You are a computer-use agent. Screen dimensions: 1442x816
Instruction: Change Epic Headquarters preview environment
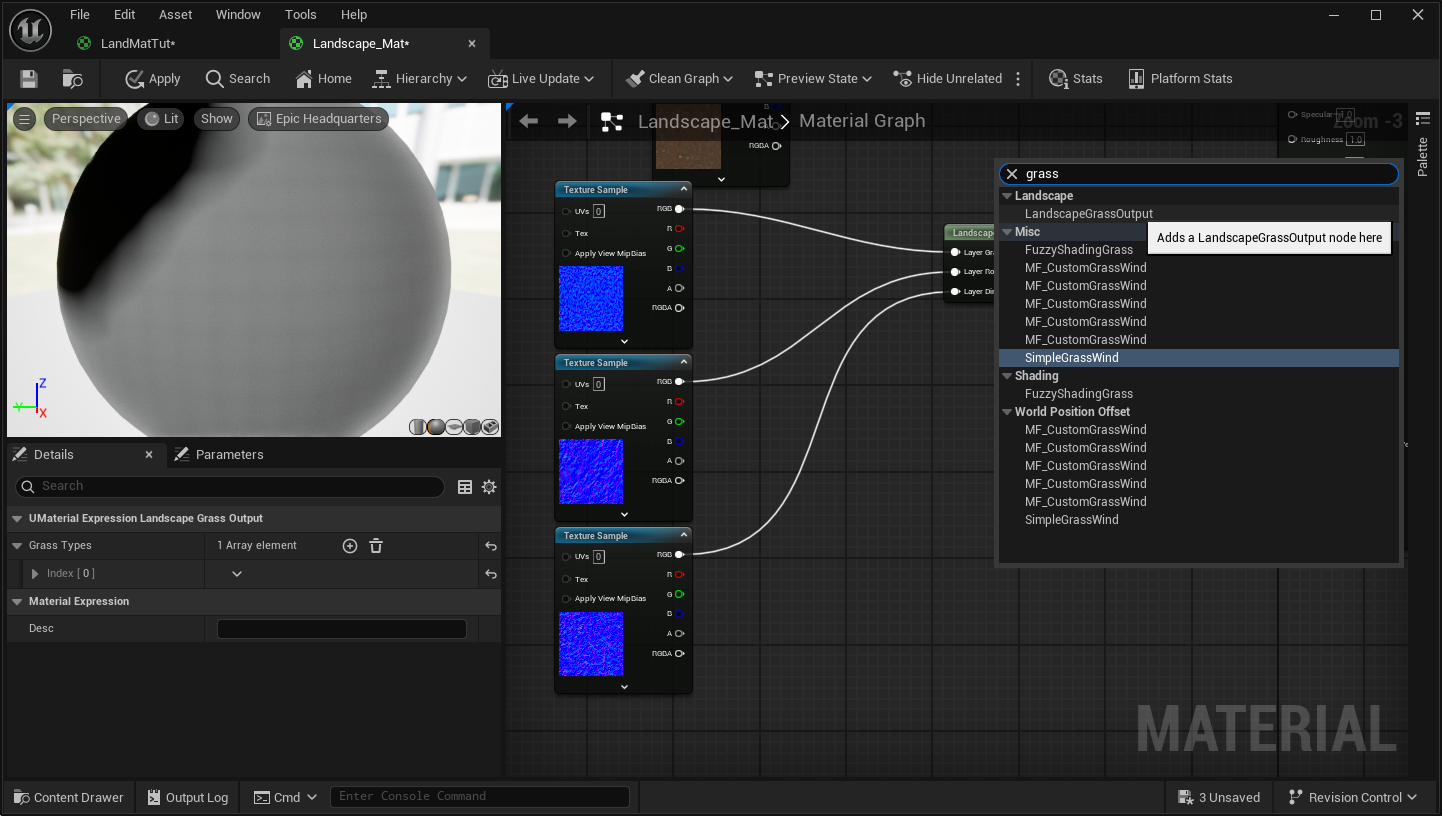click(318, 119)
